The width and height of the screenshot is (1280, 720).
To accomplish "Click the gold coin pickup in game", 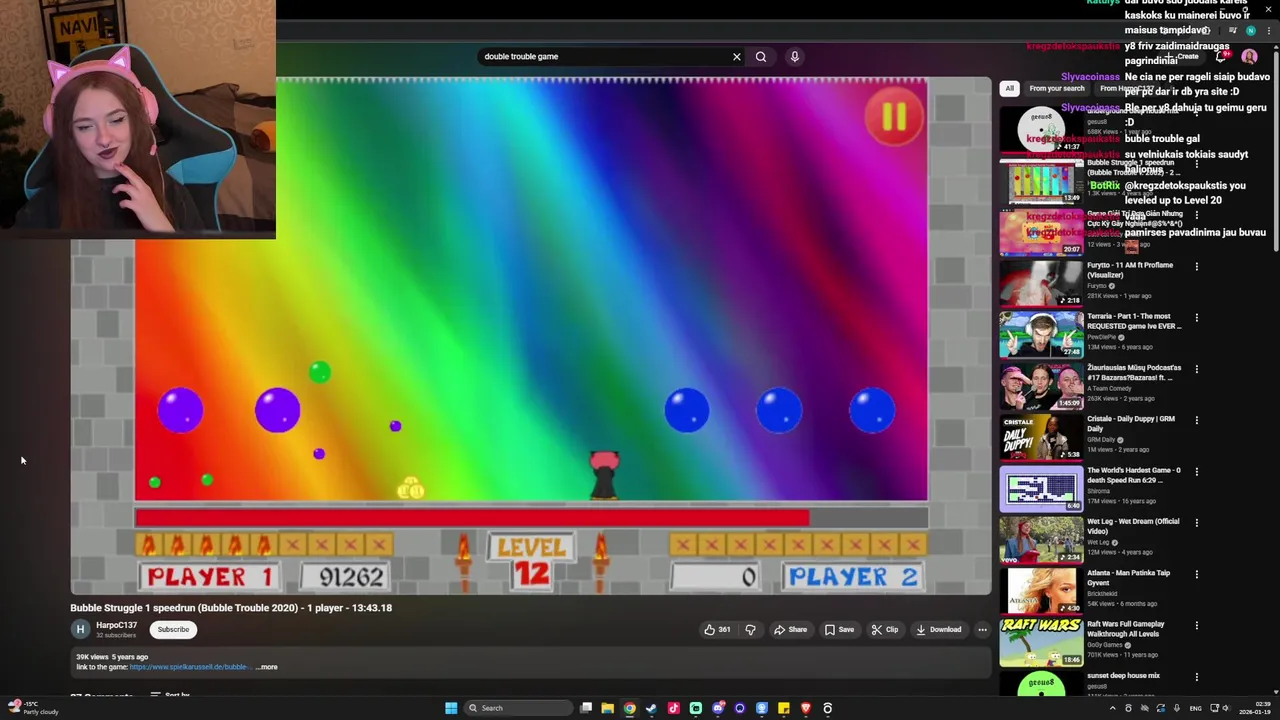I will [x=411, y=489].
